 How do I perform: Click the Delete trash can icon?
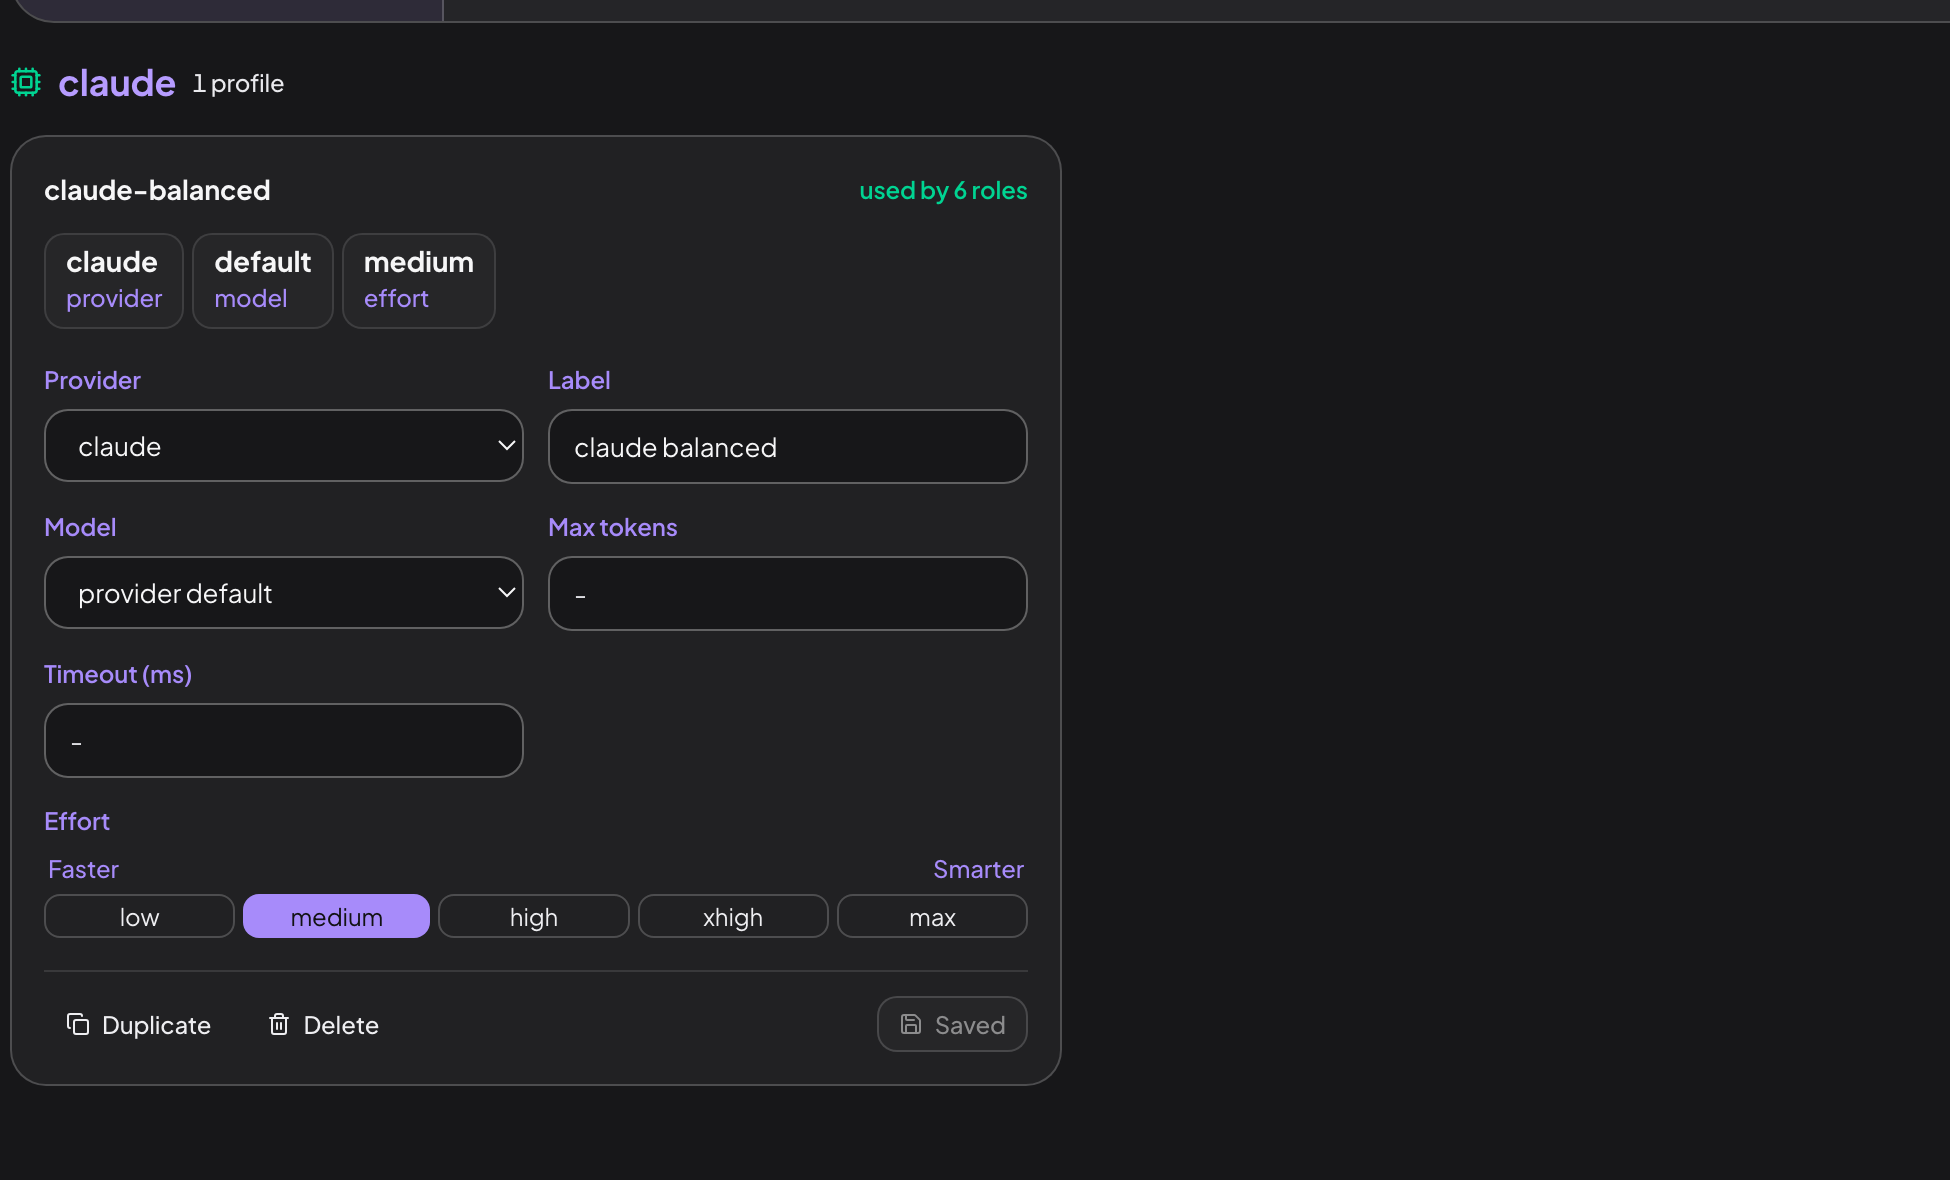coord(279,1024)
